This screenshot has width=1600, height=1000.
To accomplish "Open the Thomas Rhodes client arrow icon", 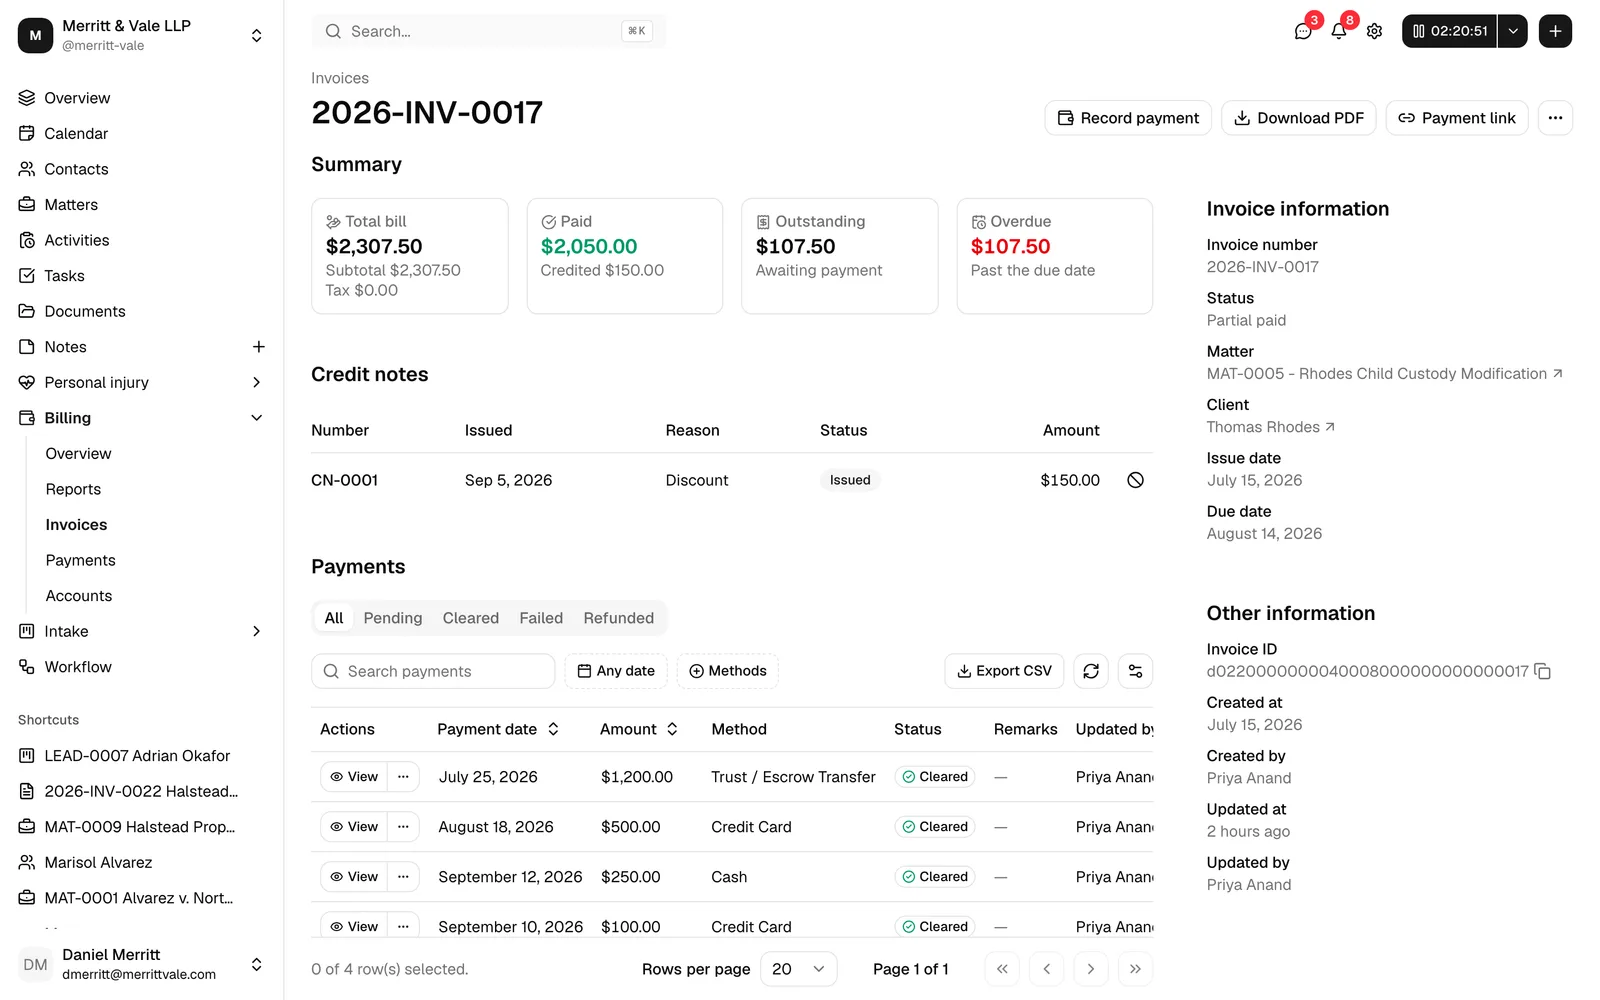I will coord(1330,427).
